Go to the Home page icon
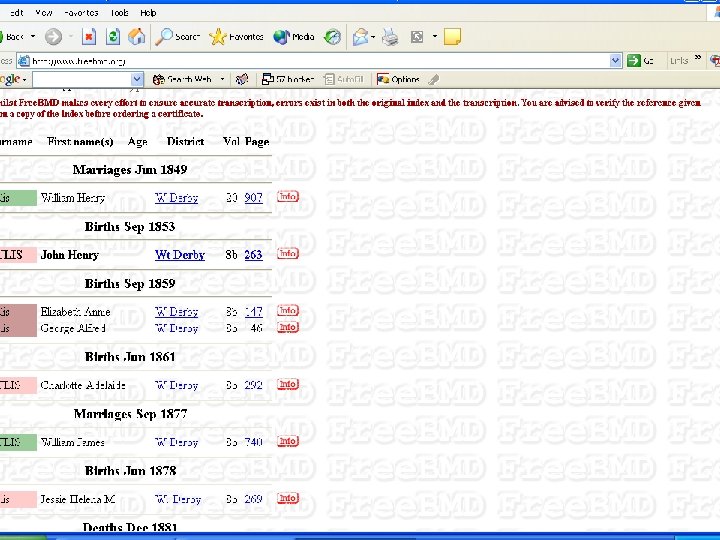 pyautogui.click(x=136, y=36)
